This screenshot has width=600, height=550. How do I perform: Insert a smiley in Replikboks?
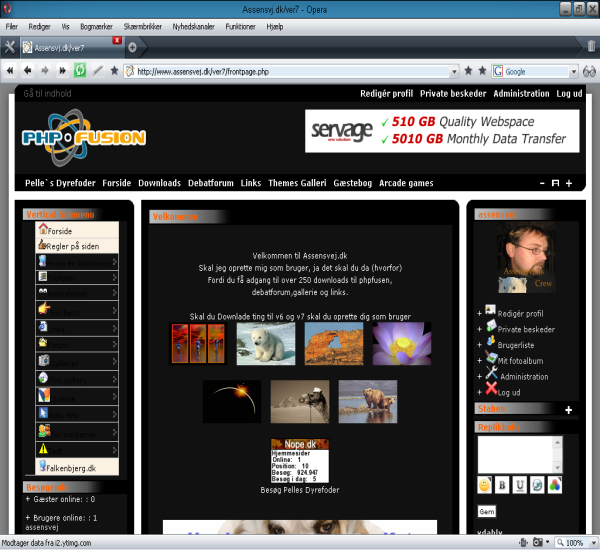[484, 485]
